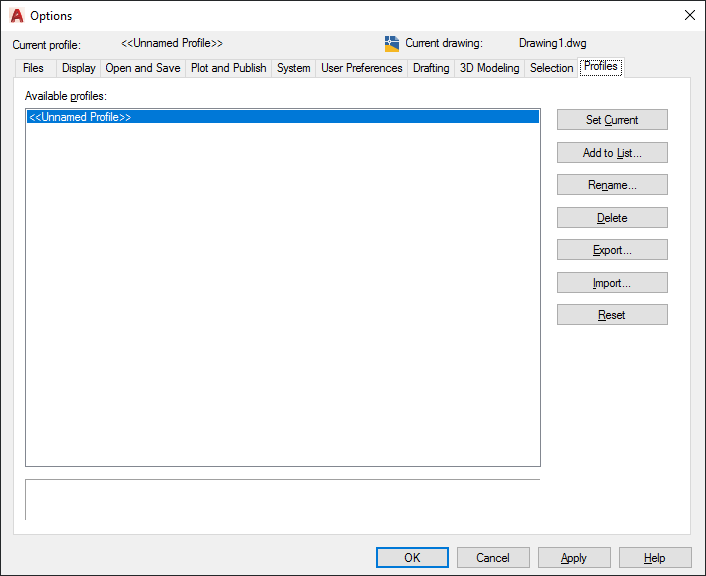
Task: Select the System tab
Action: pyautogui.click(x=294, y=68)
